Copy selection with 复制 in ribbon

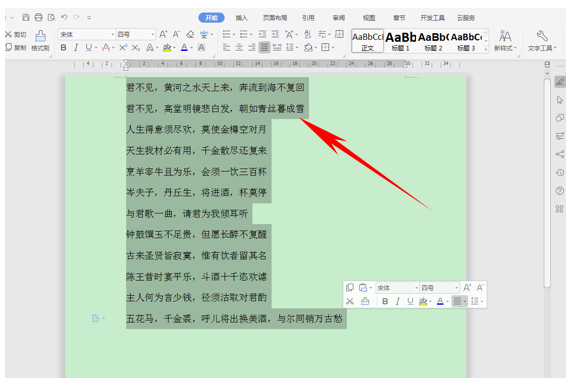[x=16, y=47]
